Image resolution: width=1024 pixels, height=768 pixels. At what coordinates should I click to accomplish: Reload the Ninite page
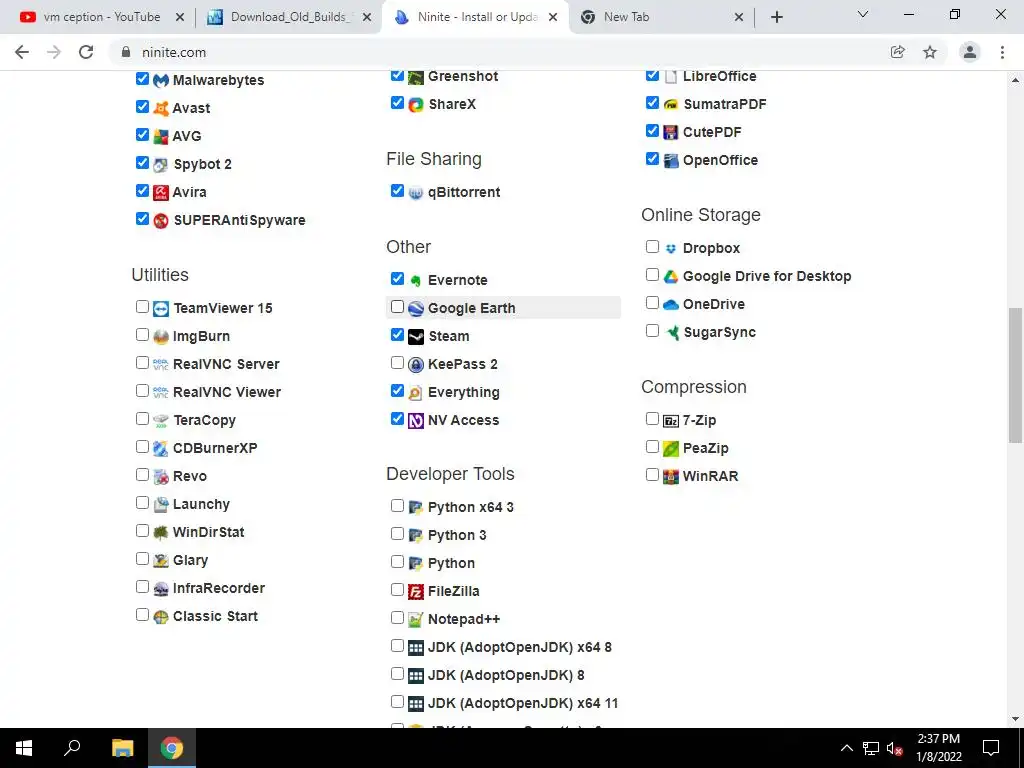[x=86, y=52]
